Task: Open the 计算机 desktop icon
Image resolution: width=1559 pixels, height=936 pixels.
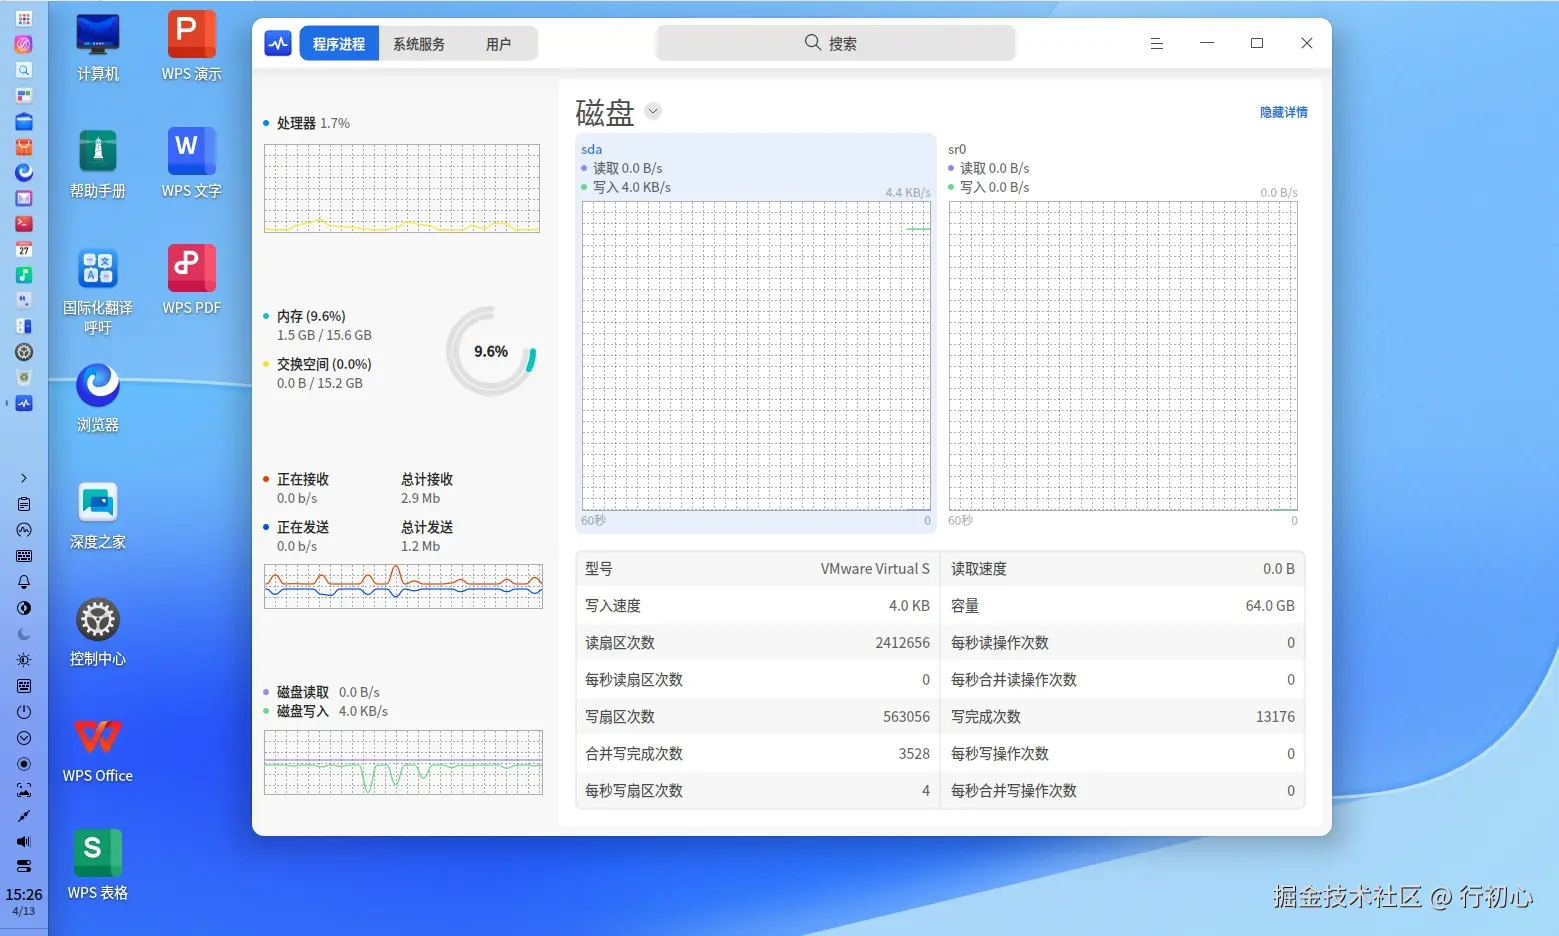Action: pos(98,48)
